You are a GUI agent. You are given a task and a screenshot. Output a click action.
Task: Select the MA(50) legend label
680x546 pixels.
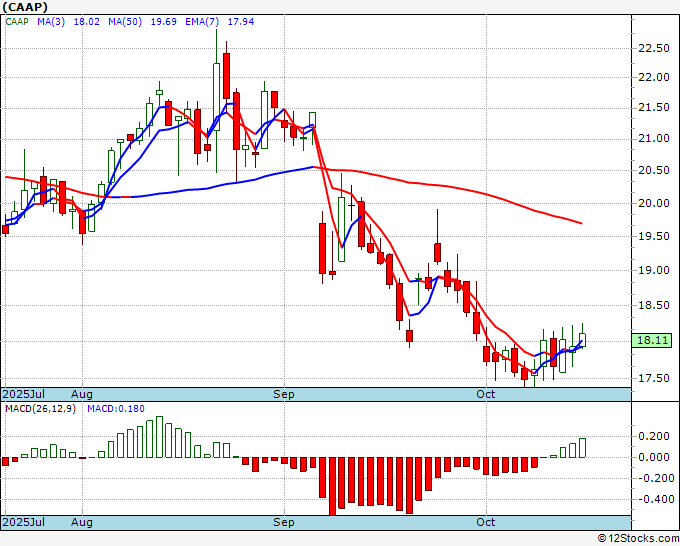125,22
